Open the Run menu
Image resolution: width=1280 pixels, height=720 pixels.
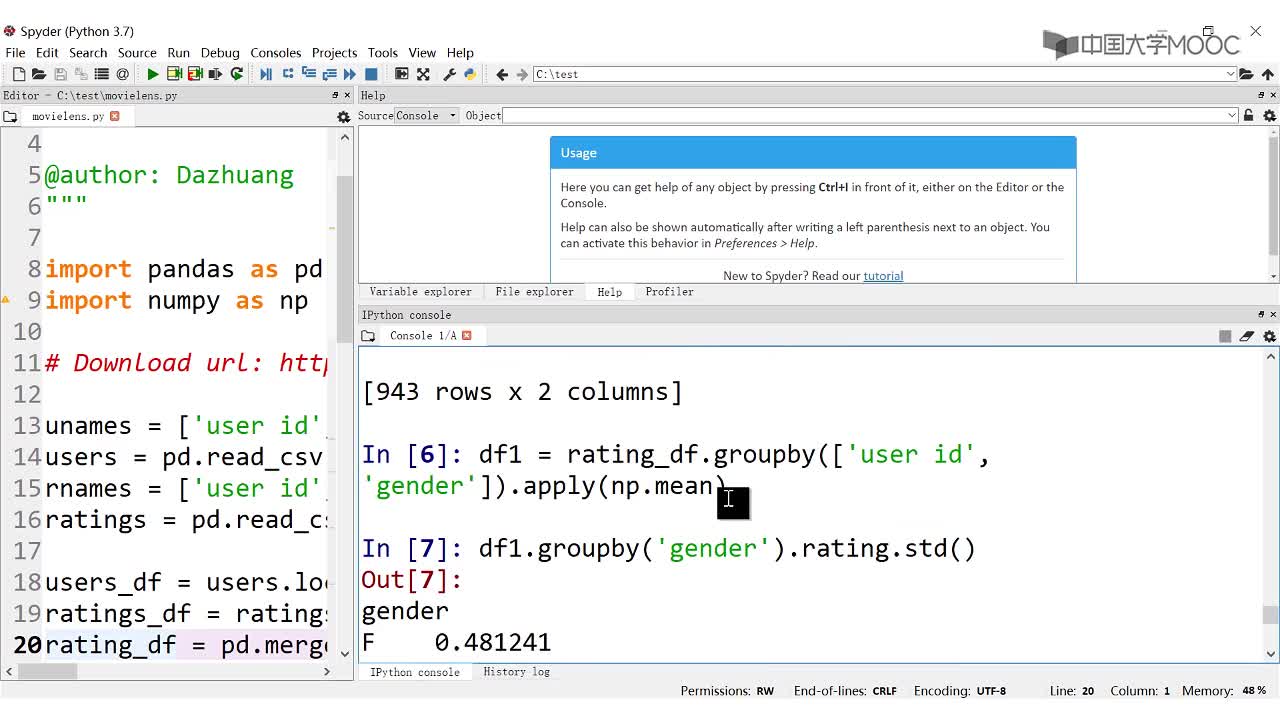pyautogui.click(x=178, y=52)
